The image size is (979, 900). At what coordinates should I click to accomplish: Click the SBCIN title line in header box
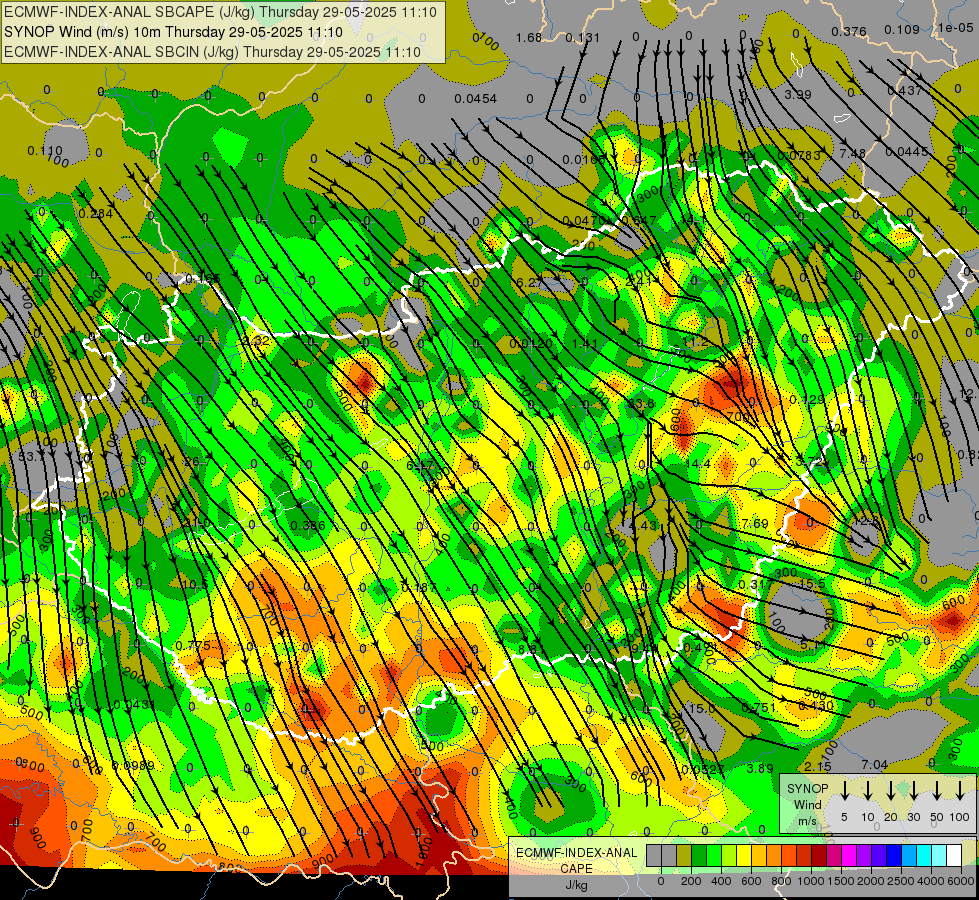(212, 52)
